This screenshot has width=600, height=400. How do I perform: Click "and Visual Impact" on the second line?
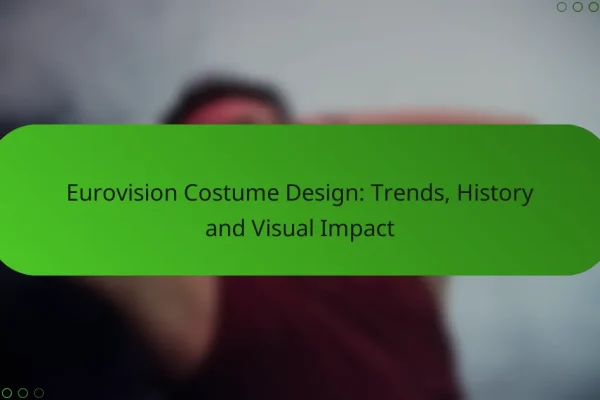pos(300,228)
